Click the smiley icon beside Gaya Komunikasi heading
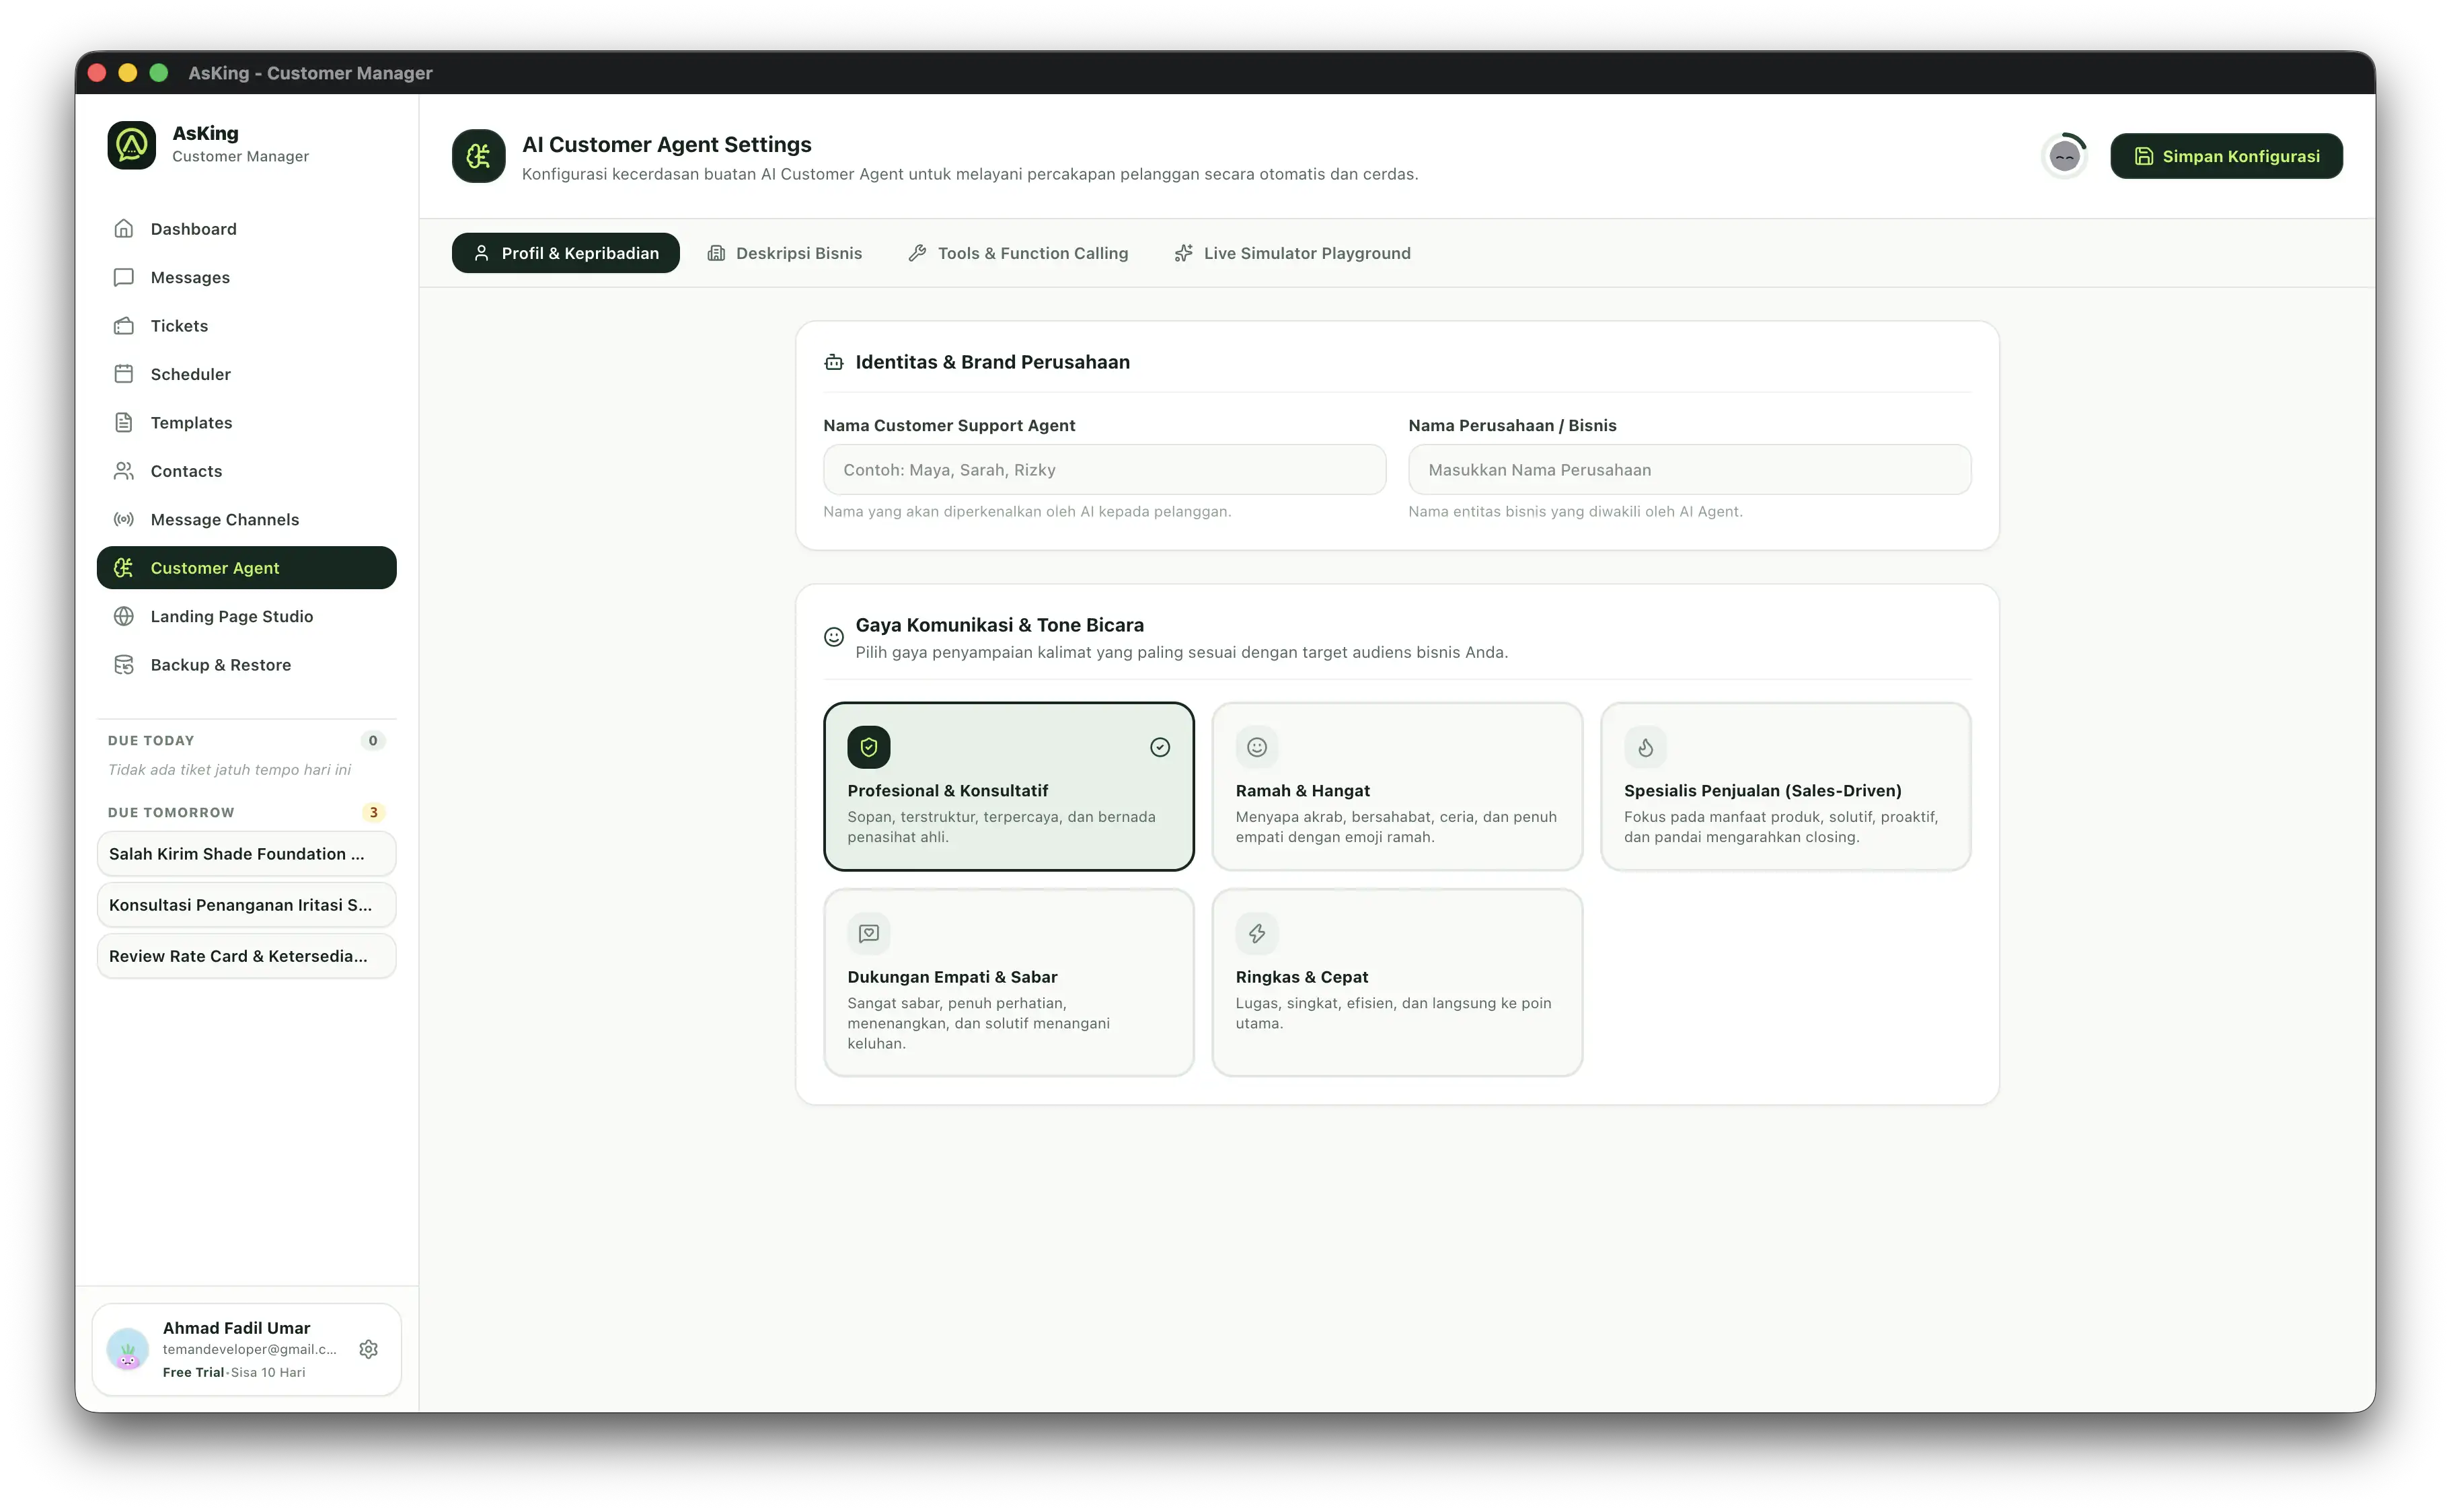 [834, 637]
